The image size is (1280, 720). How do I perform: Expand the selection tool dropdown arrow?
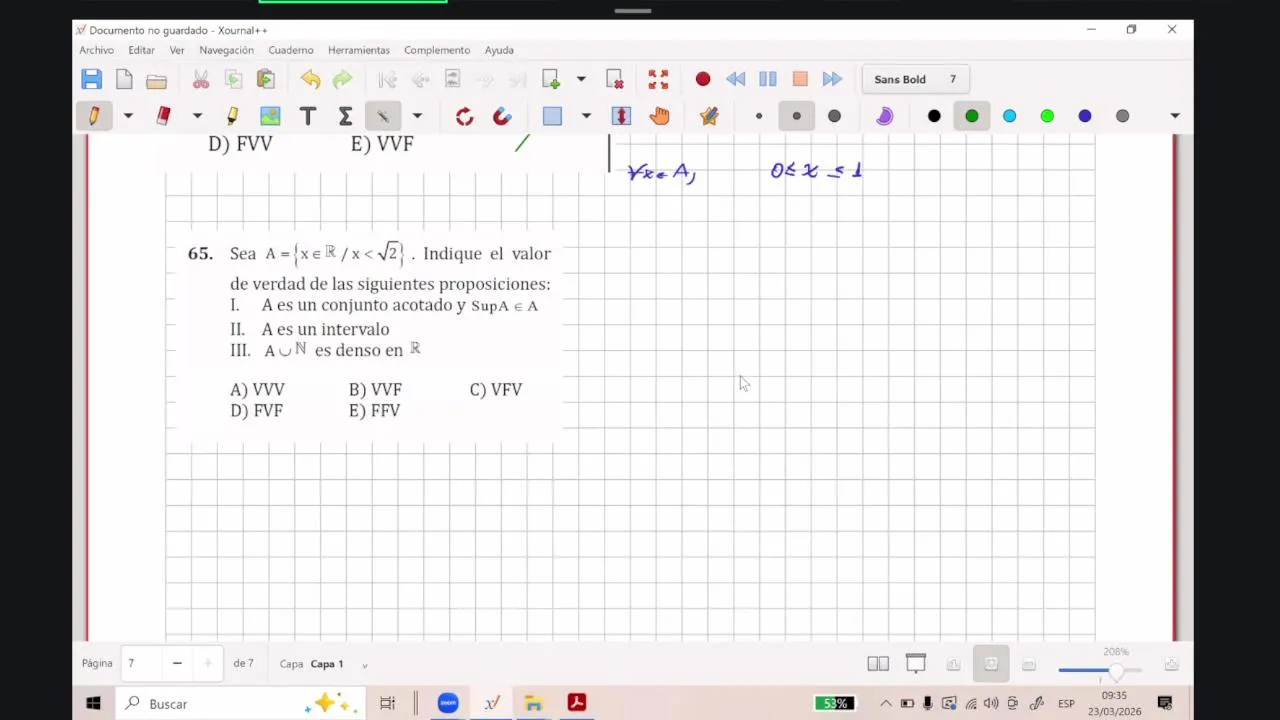tap(586, 116)
